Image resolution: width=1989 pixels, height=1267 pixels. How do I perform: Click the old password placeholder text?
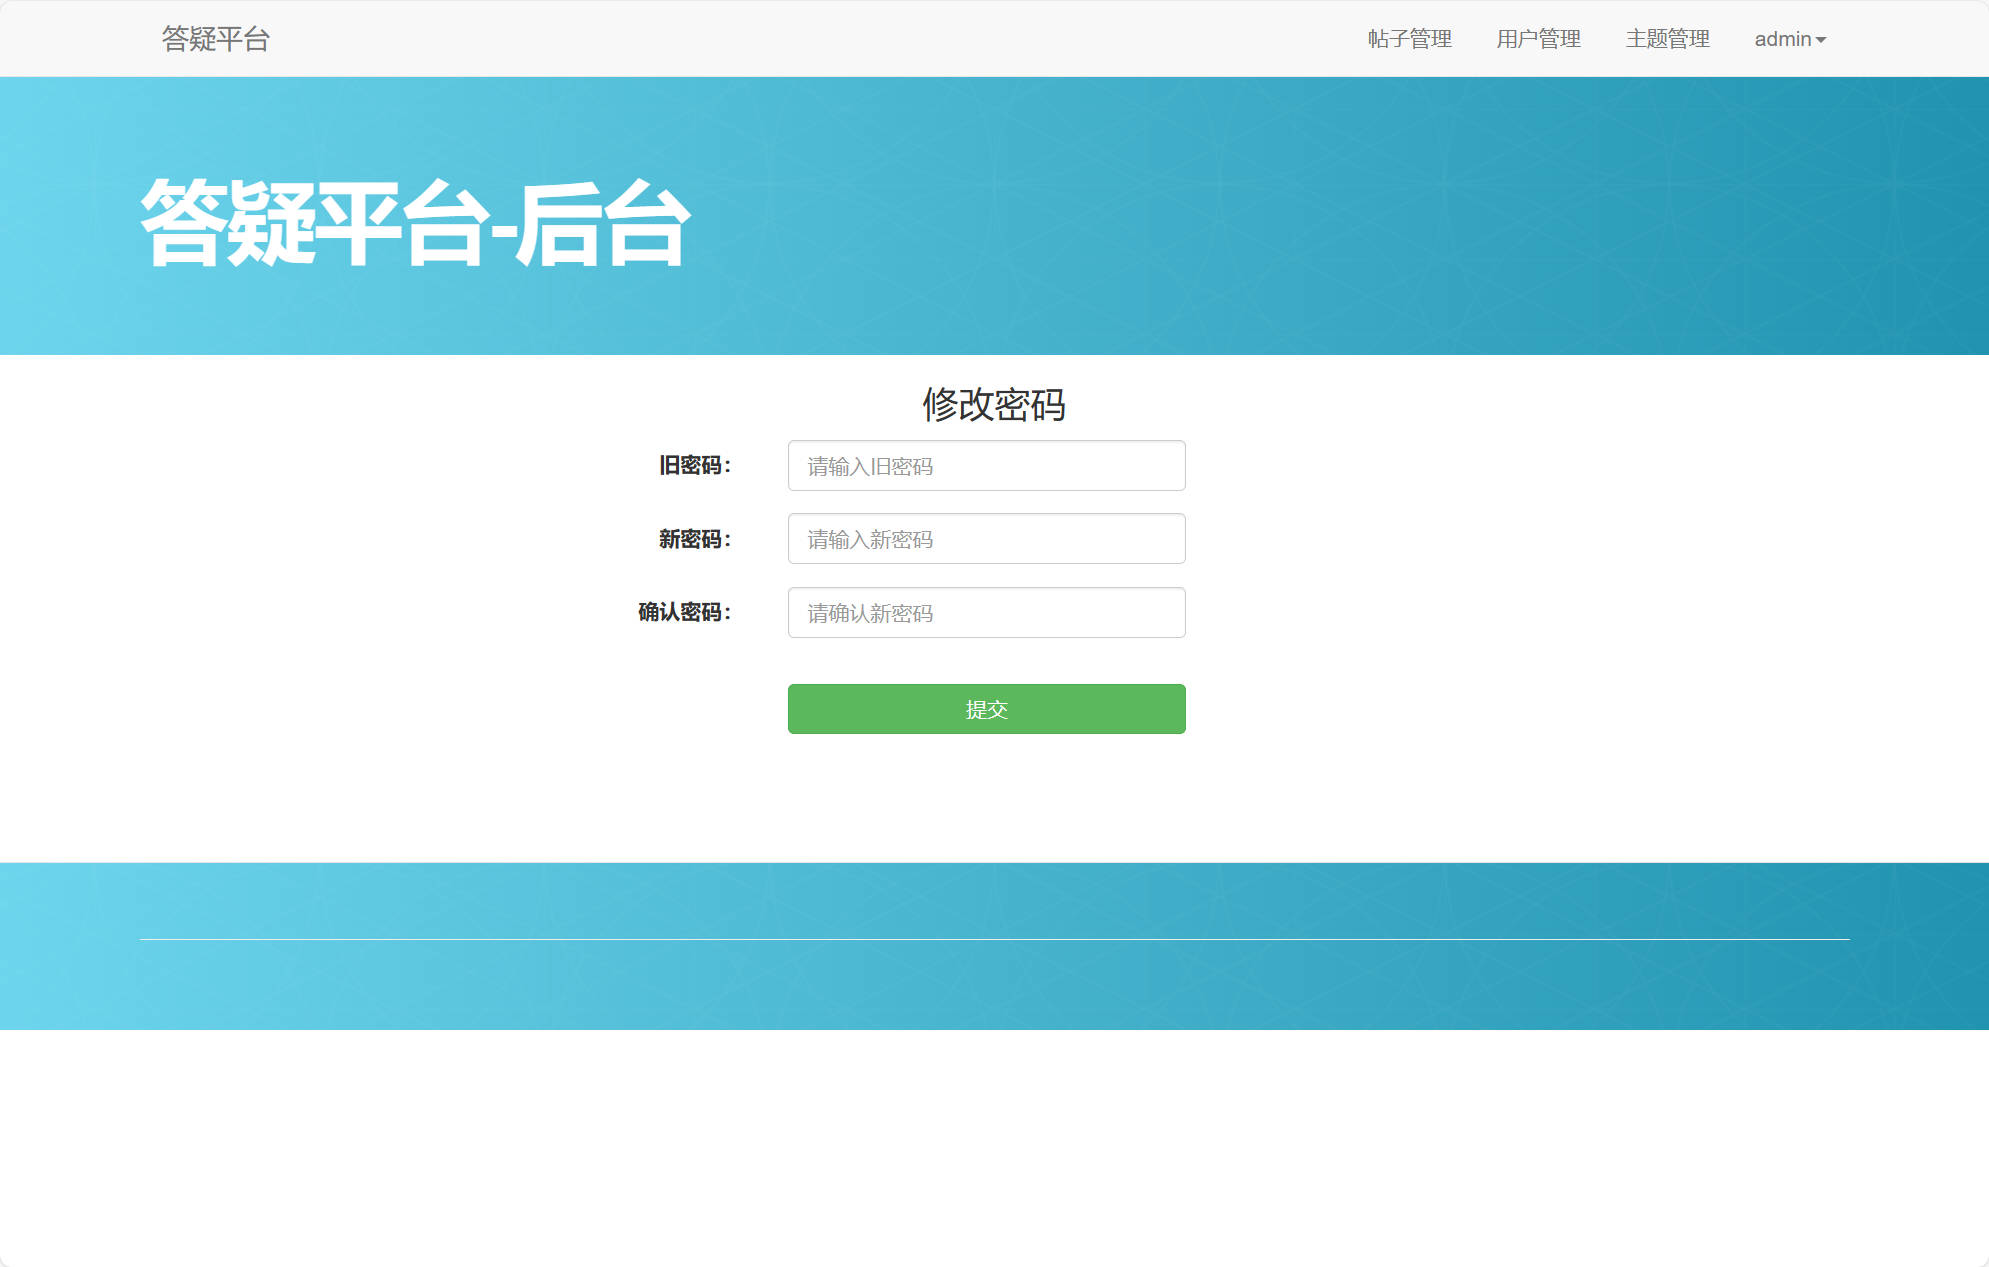[x=868, y=466]
